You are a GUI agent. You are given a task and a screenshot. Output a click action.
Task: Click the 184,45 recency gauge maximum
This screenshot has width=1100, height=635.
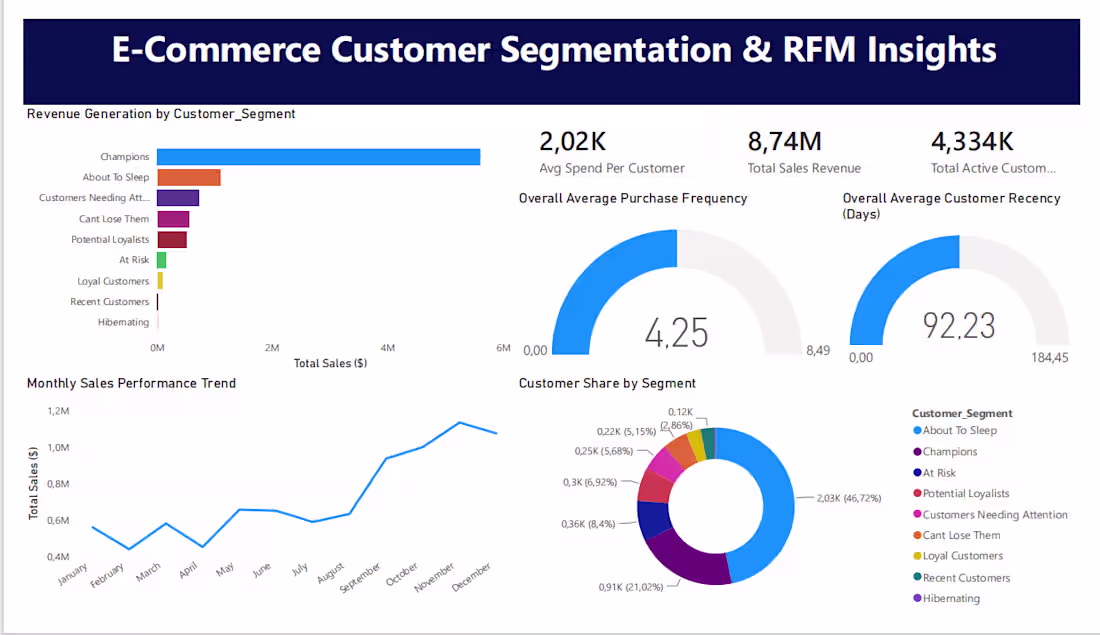coord(1049,358)
